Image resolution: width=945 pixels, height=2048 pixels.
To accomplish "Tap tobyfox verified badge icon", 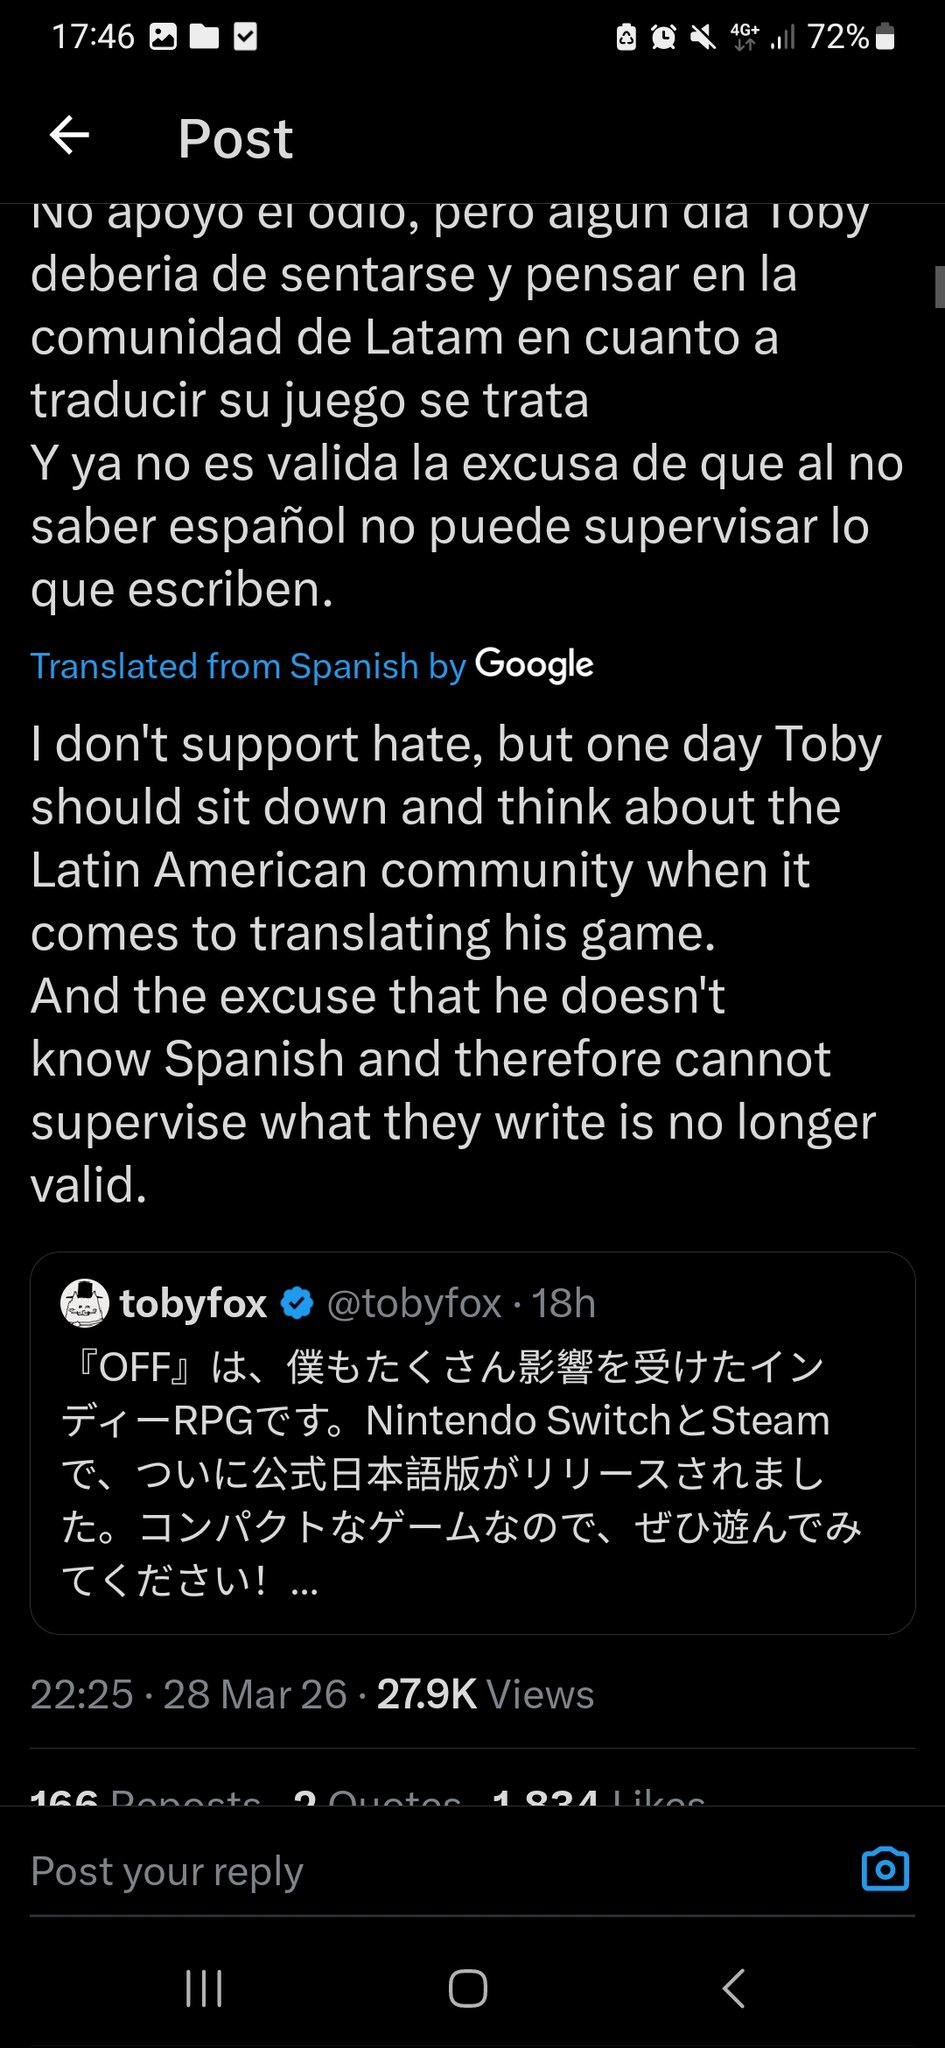I will coord(297,1303).
